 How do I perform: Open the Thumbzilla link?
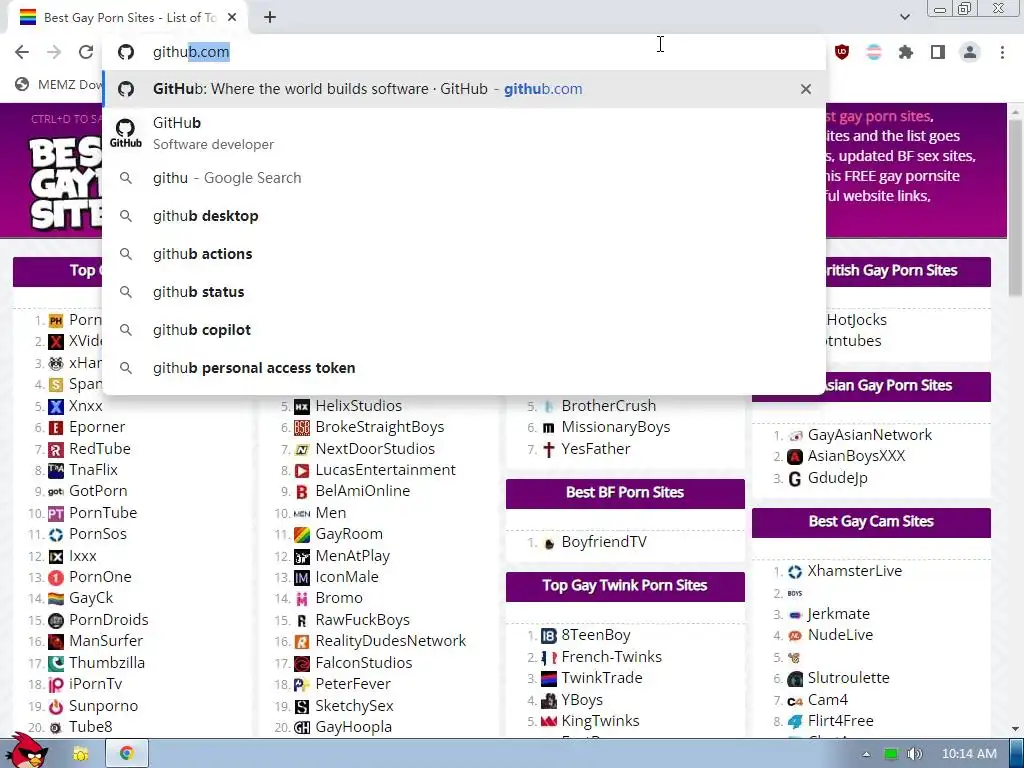coord(107,663)
